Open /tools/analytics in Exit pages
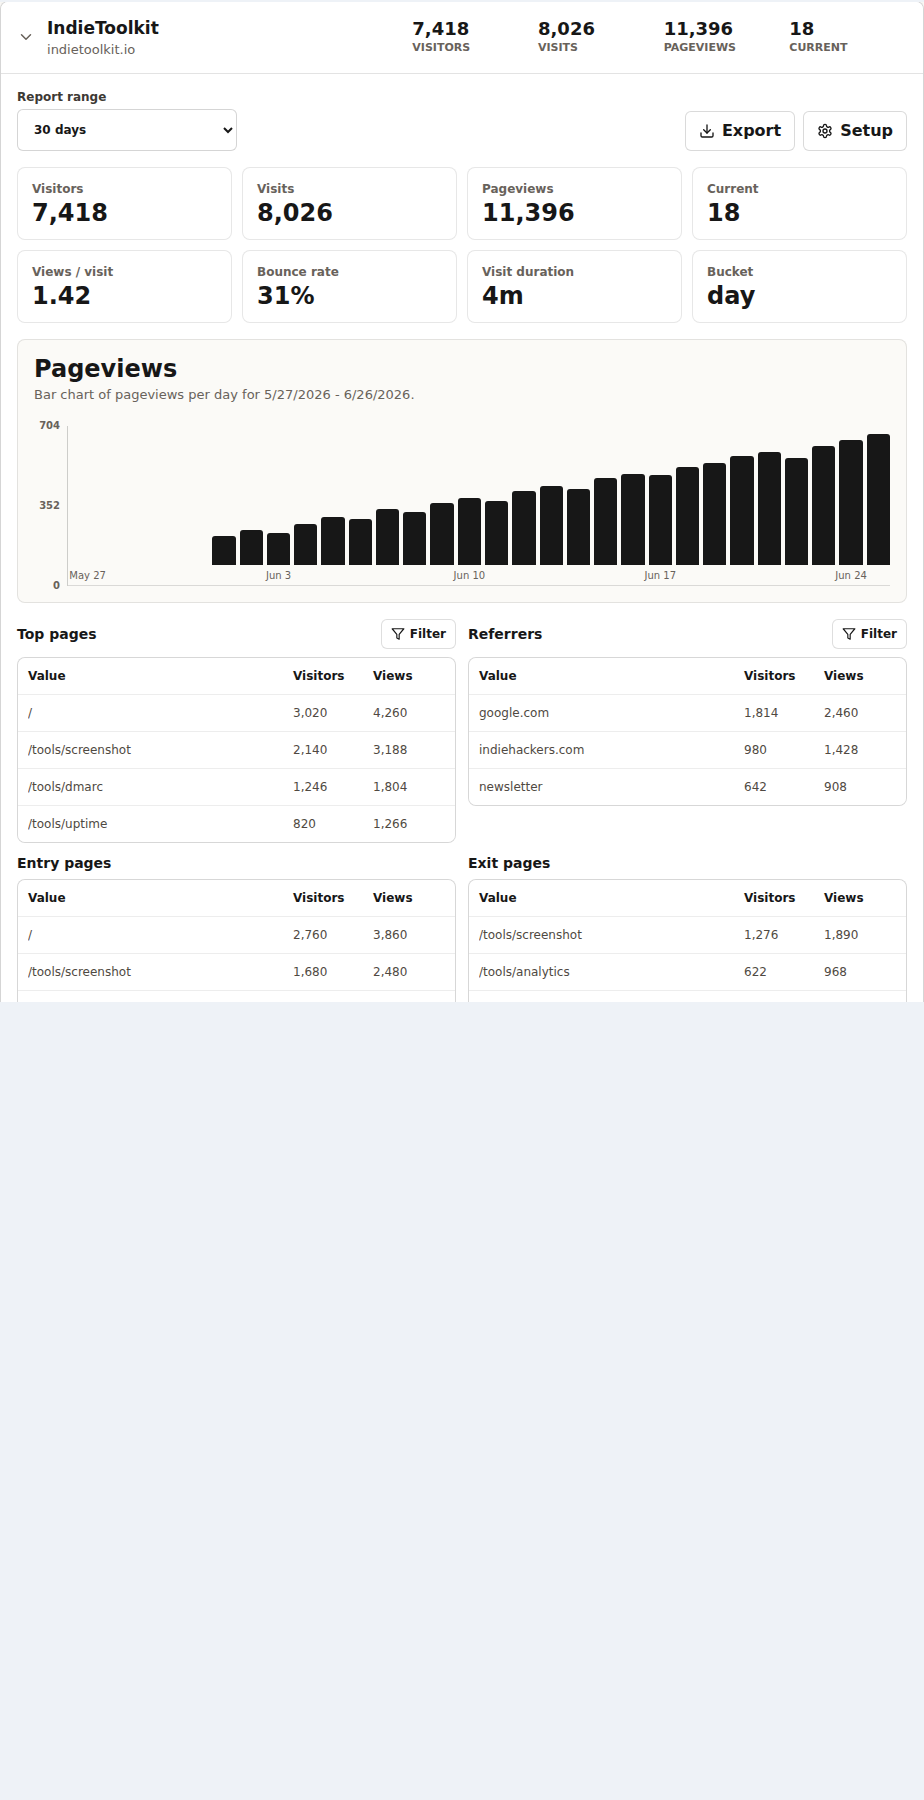 click(687, 972)
